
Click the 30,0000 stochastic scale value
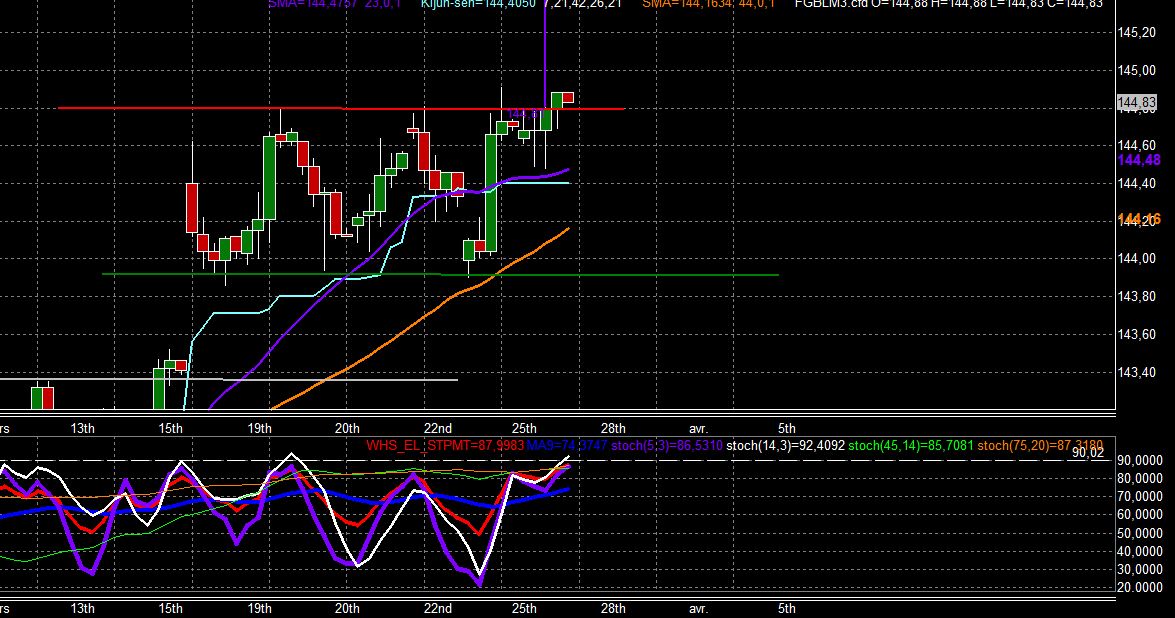point(1140,569)
